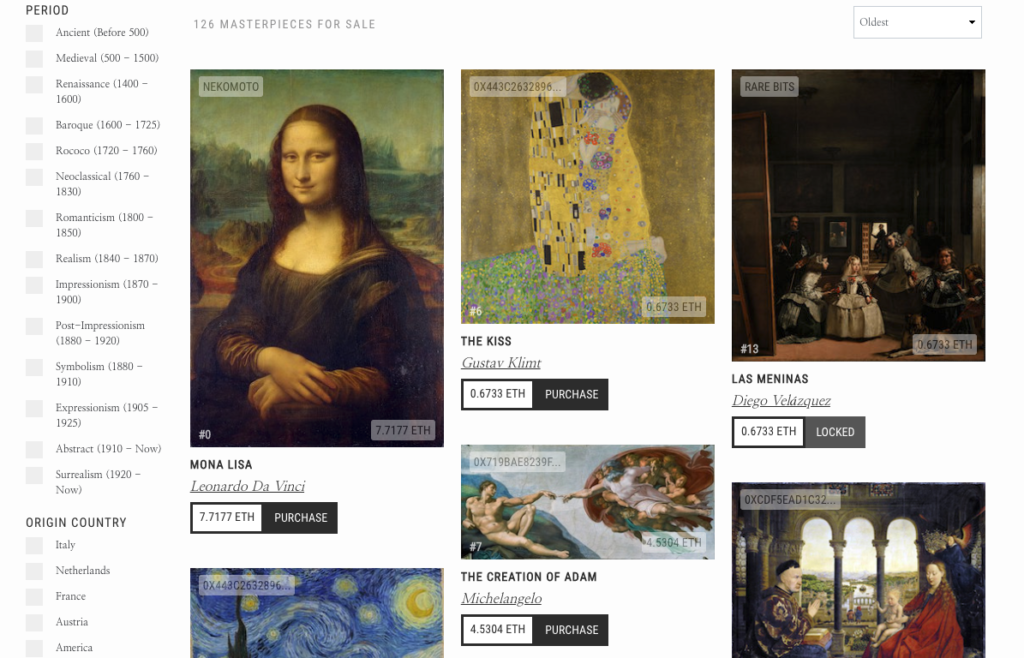Screen dimensions: 1024x658
Task: Visit the Michelangelo artist link
Action: click(502, 599)
